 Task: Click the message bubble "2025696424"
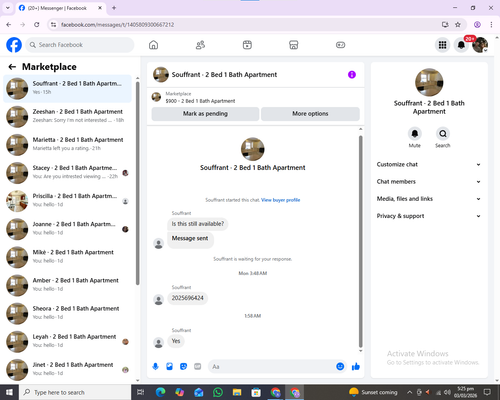coord(187,298)
